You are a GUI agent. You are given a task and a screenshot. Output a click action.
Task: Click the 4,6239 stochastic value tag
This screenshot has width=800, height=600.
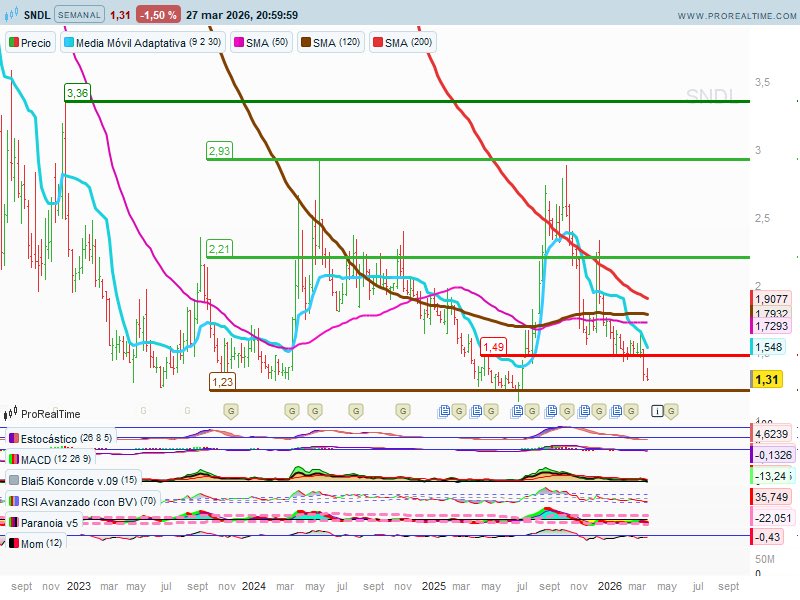click(x=771, y=434)
